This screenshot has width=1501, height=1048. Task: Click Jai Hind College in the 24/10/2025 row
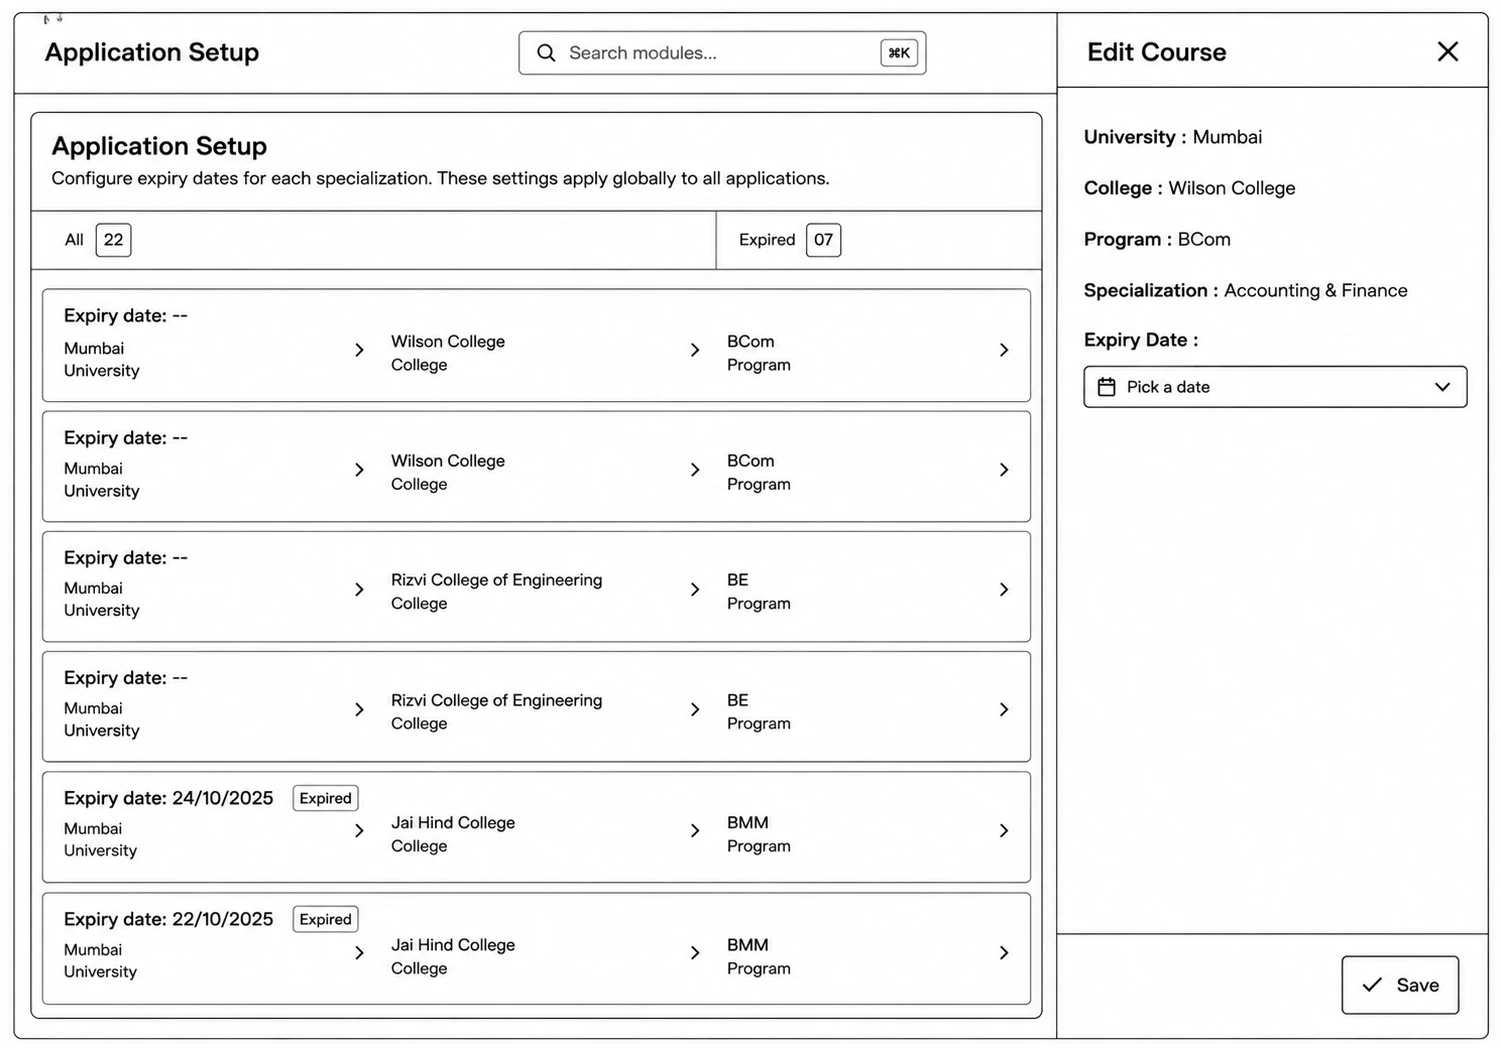(x=453, y=823)
